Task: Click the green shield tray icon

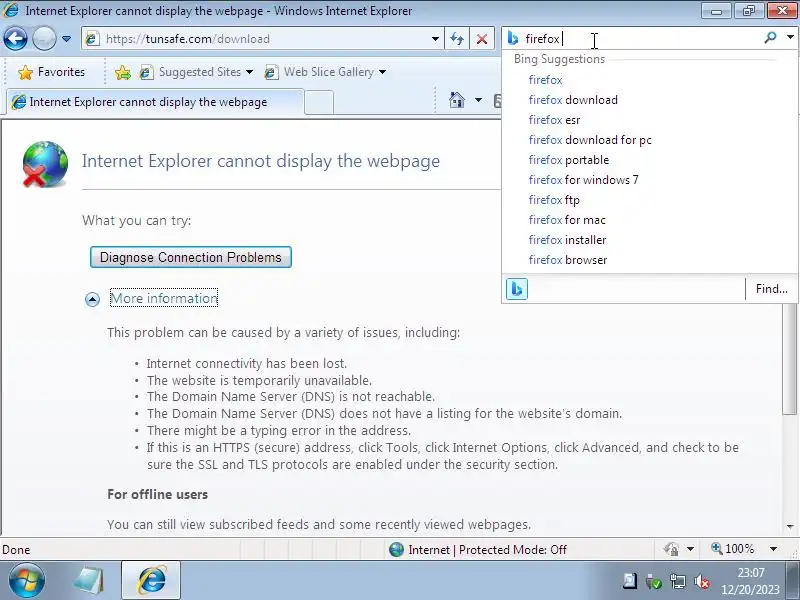Action: [653, 581]
